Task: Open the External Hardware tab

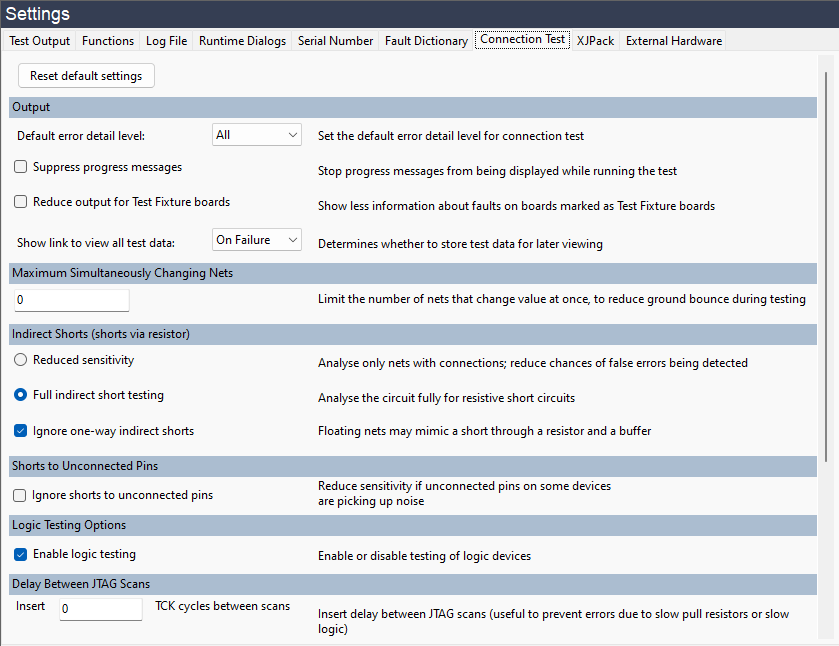Action: point(673,41)
